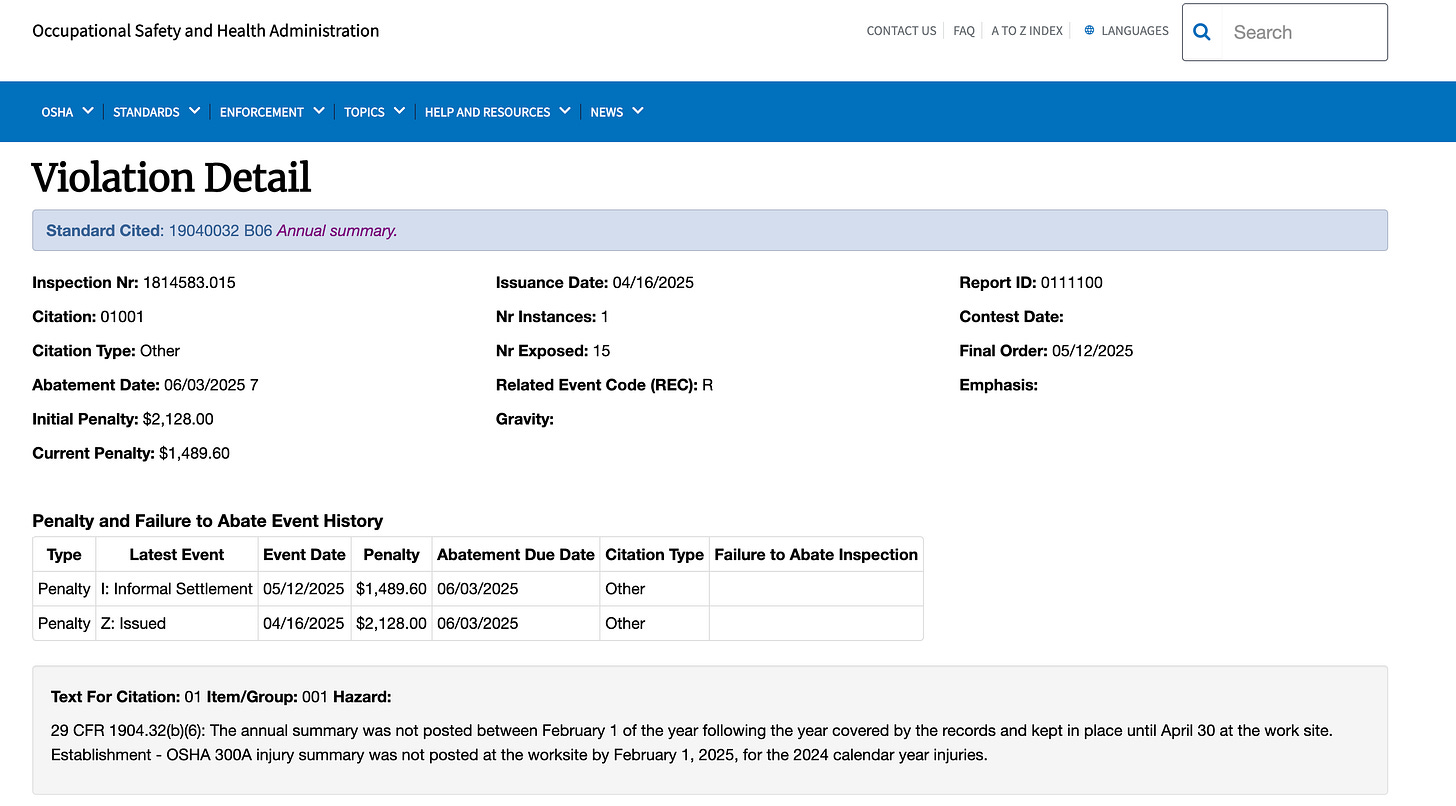Open the OSHA navigation menu
The width and height of the screenshot is (1456, 806).
57,112
